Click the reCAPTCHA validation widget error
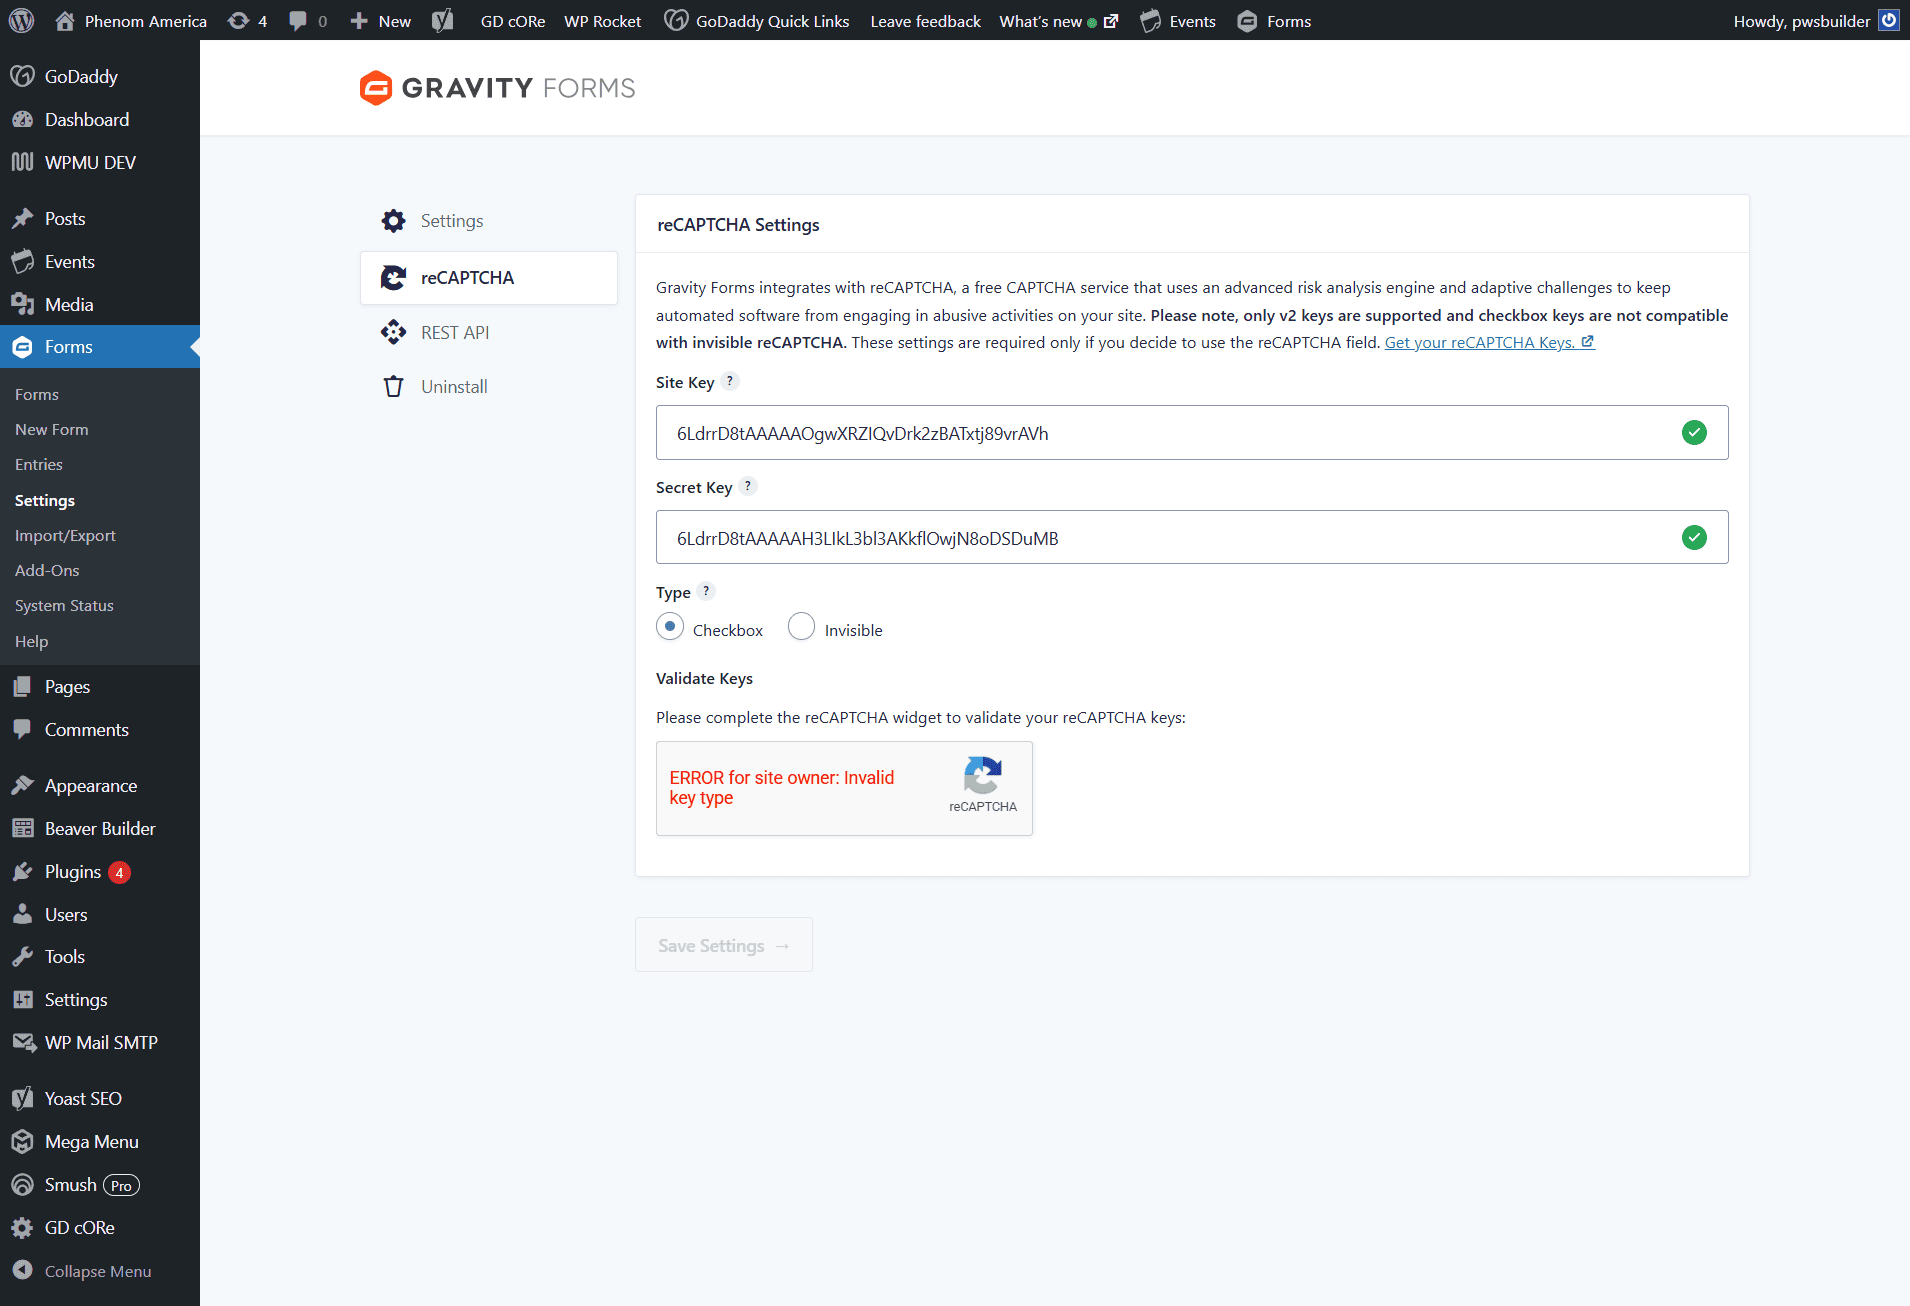The image size is (1910, 1306). [782, 788]
